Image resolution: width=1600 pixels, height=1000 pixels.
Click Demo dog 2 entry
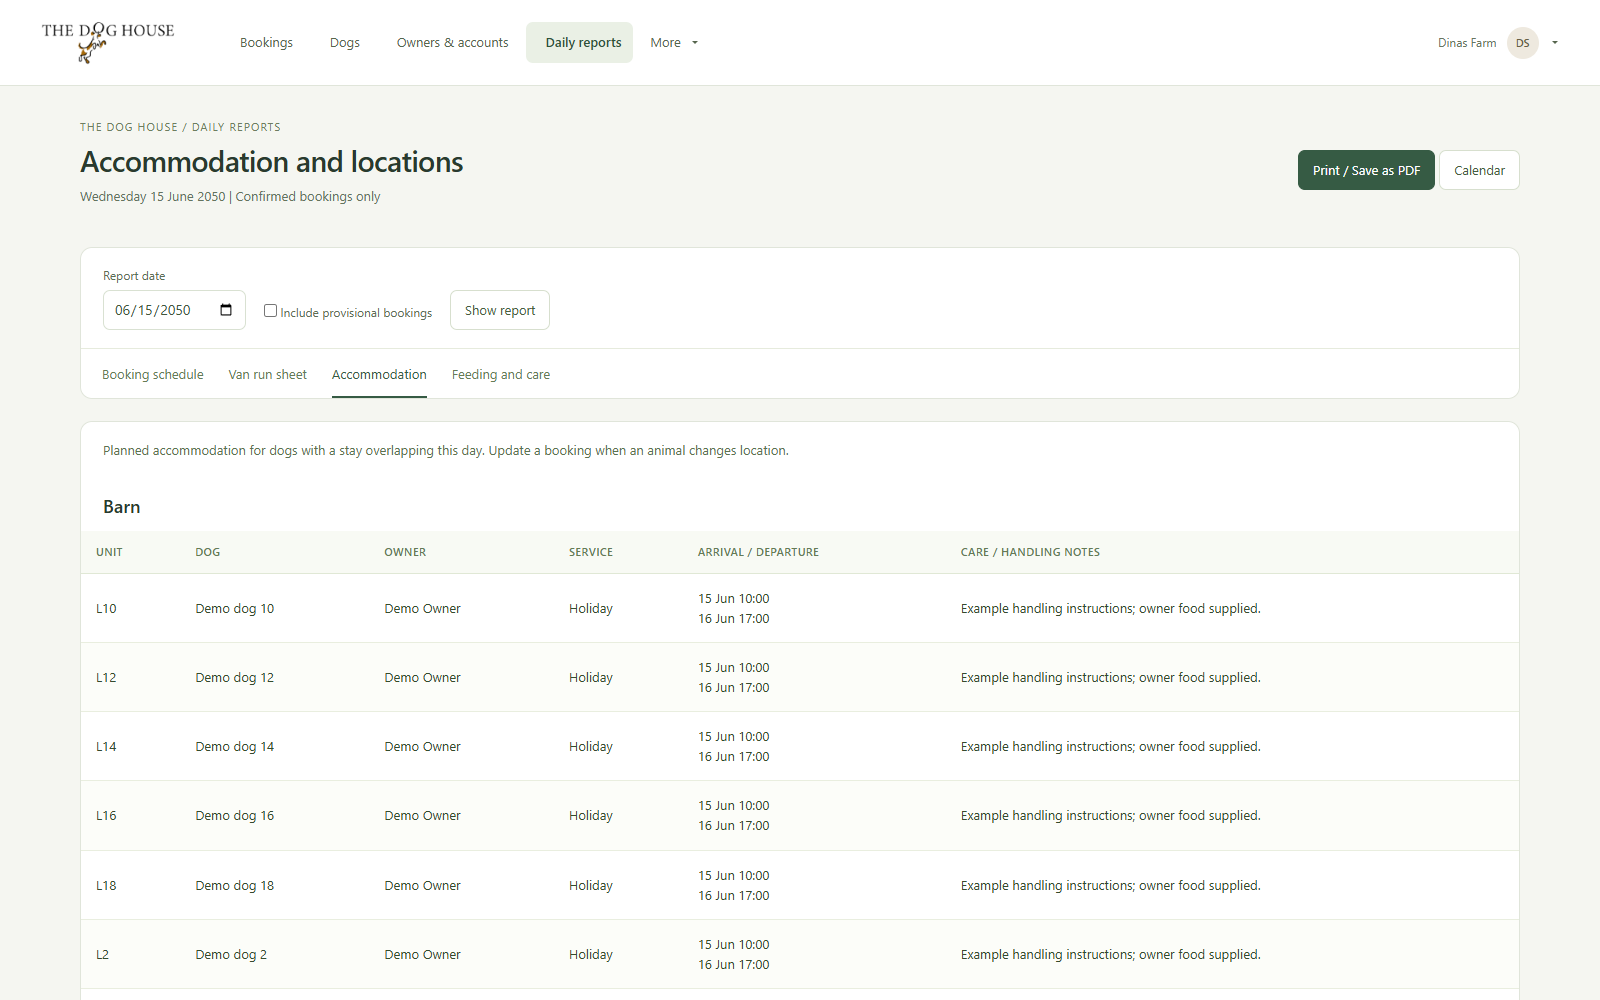(x=231, y=954)
